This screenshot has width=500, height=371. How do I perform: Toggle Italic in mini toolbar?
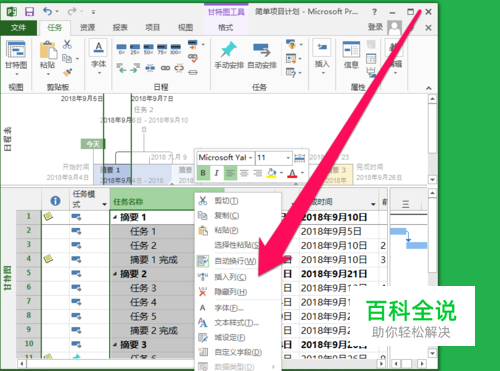[216, 173]
